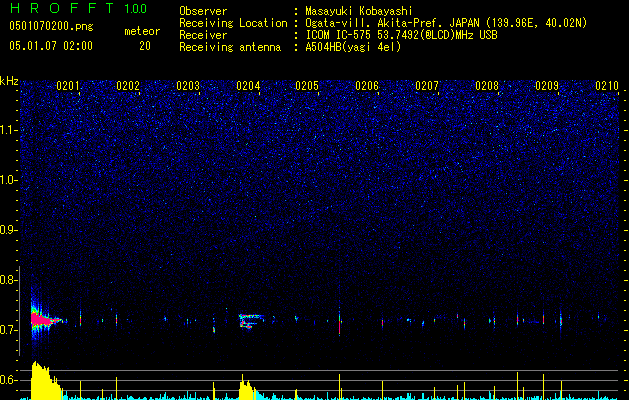Click the A504HB(yagi 4el) antenna text
This screenshot has height=400, width=629.
[353, 47]
